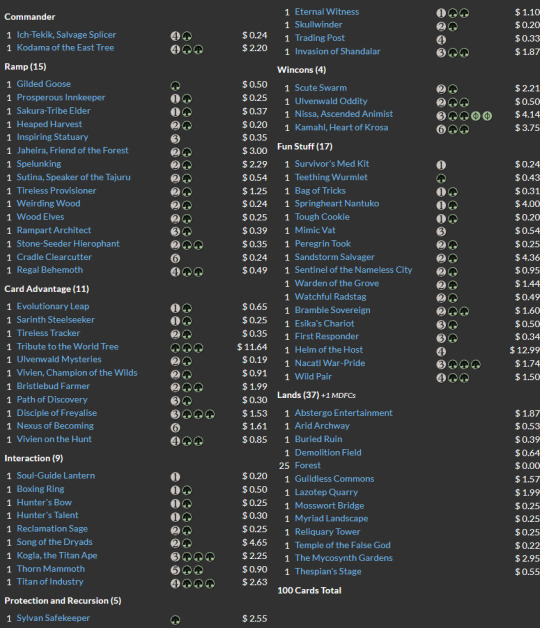Open the Song of the Dryads card link

click(54, 542)
